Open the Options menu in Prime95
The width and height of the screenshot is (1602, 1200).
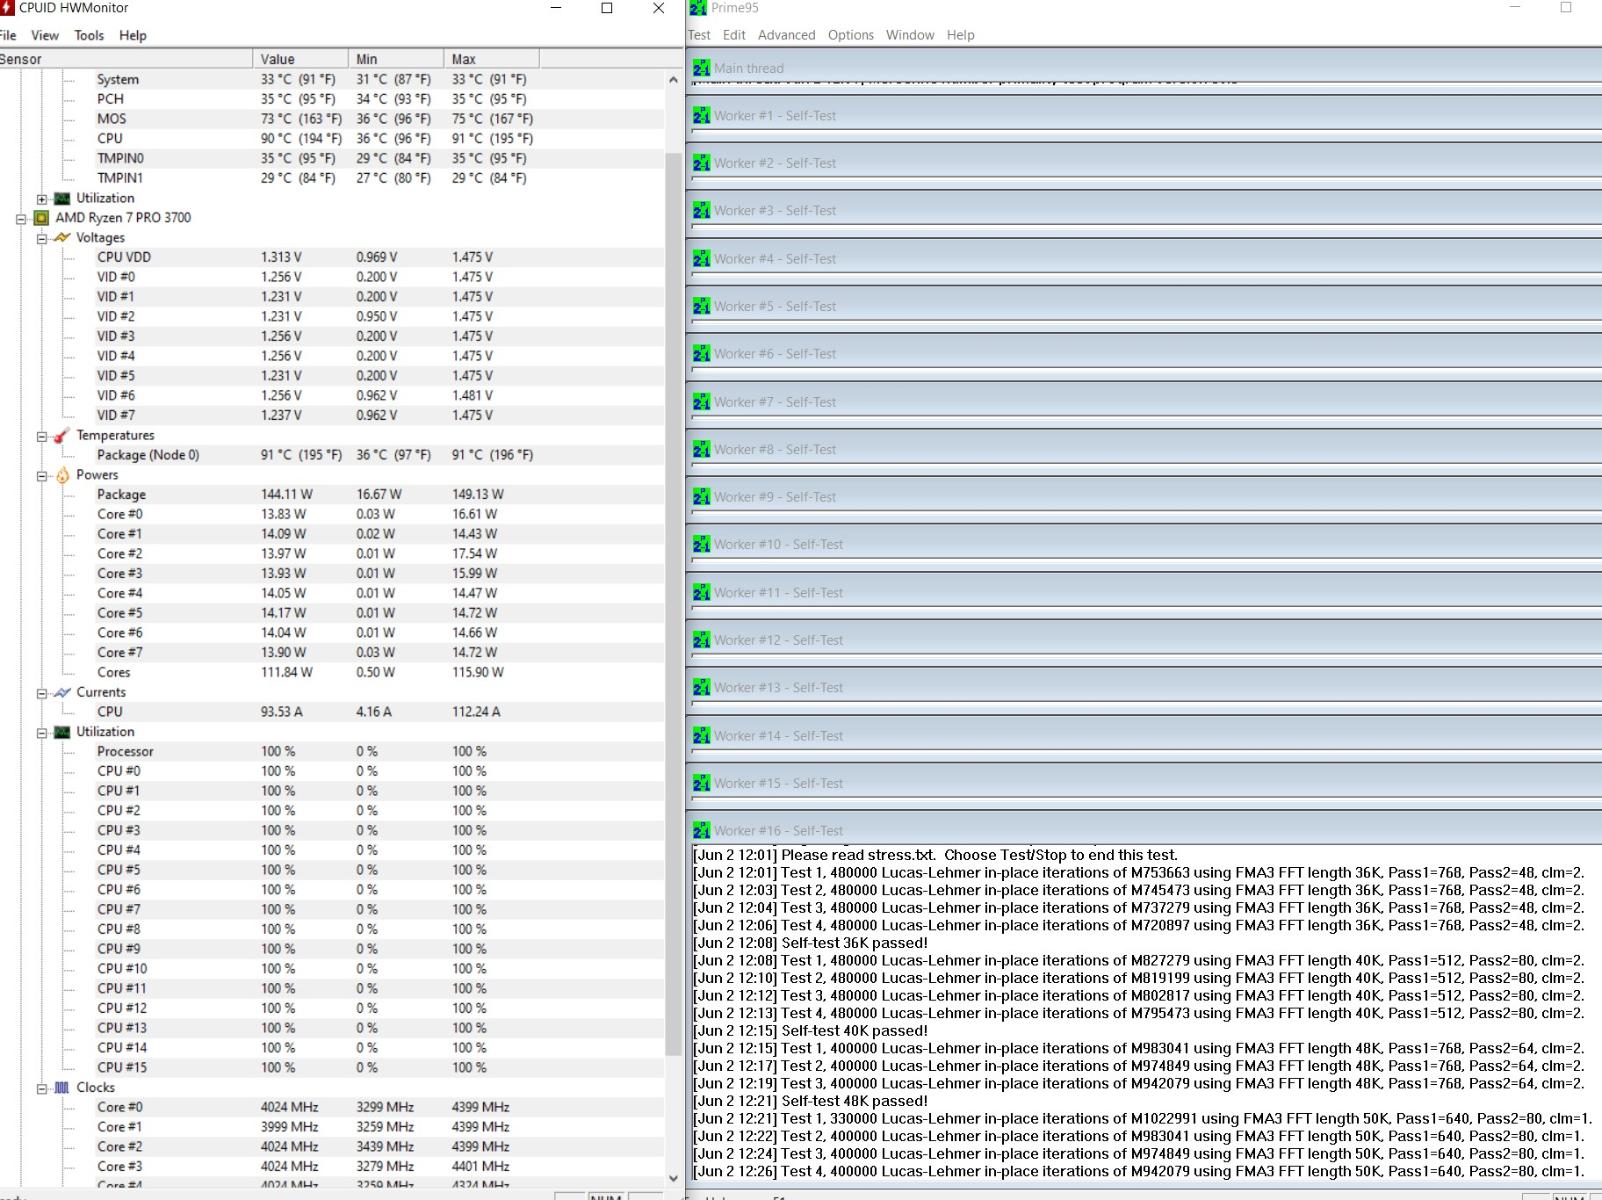pyautogui.click(x=851, y=35)
